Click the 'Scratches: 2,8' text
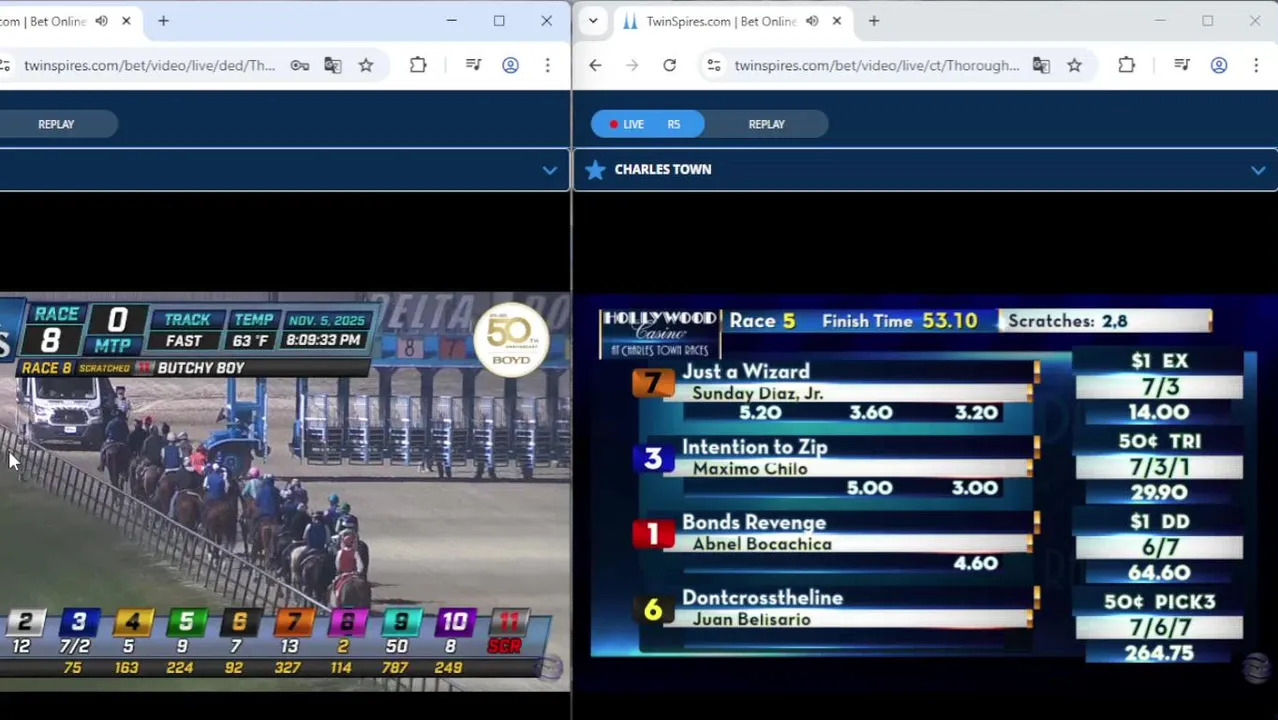This screenshot has height=720, width=1278. click(1067, 321)
